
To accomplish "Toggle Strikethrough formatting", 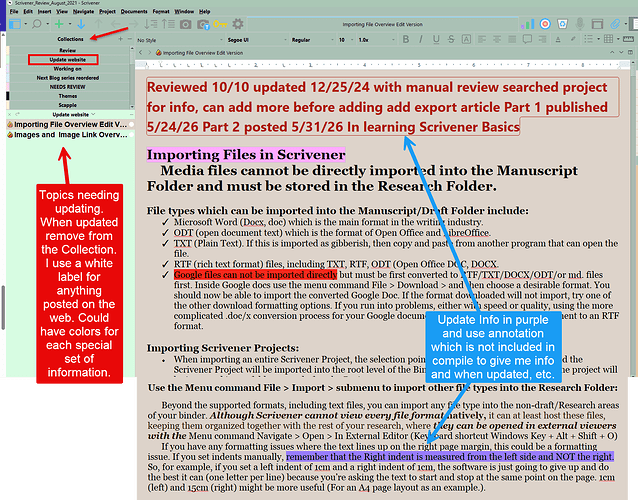I will click(451, 39).
